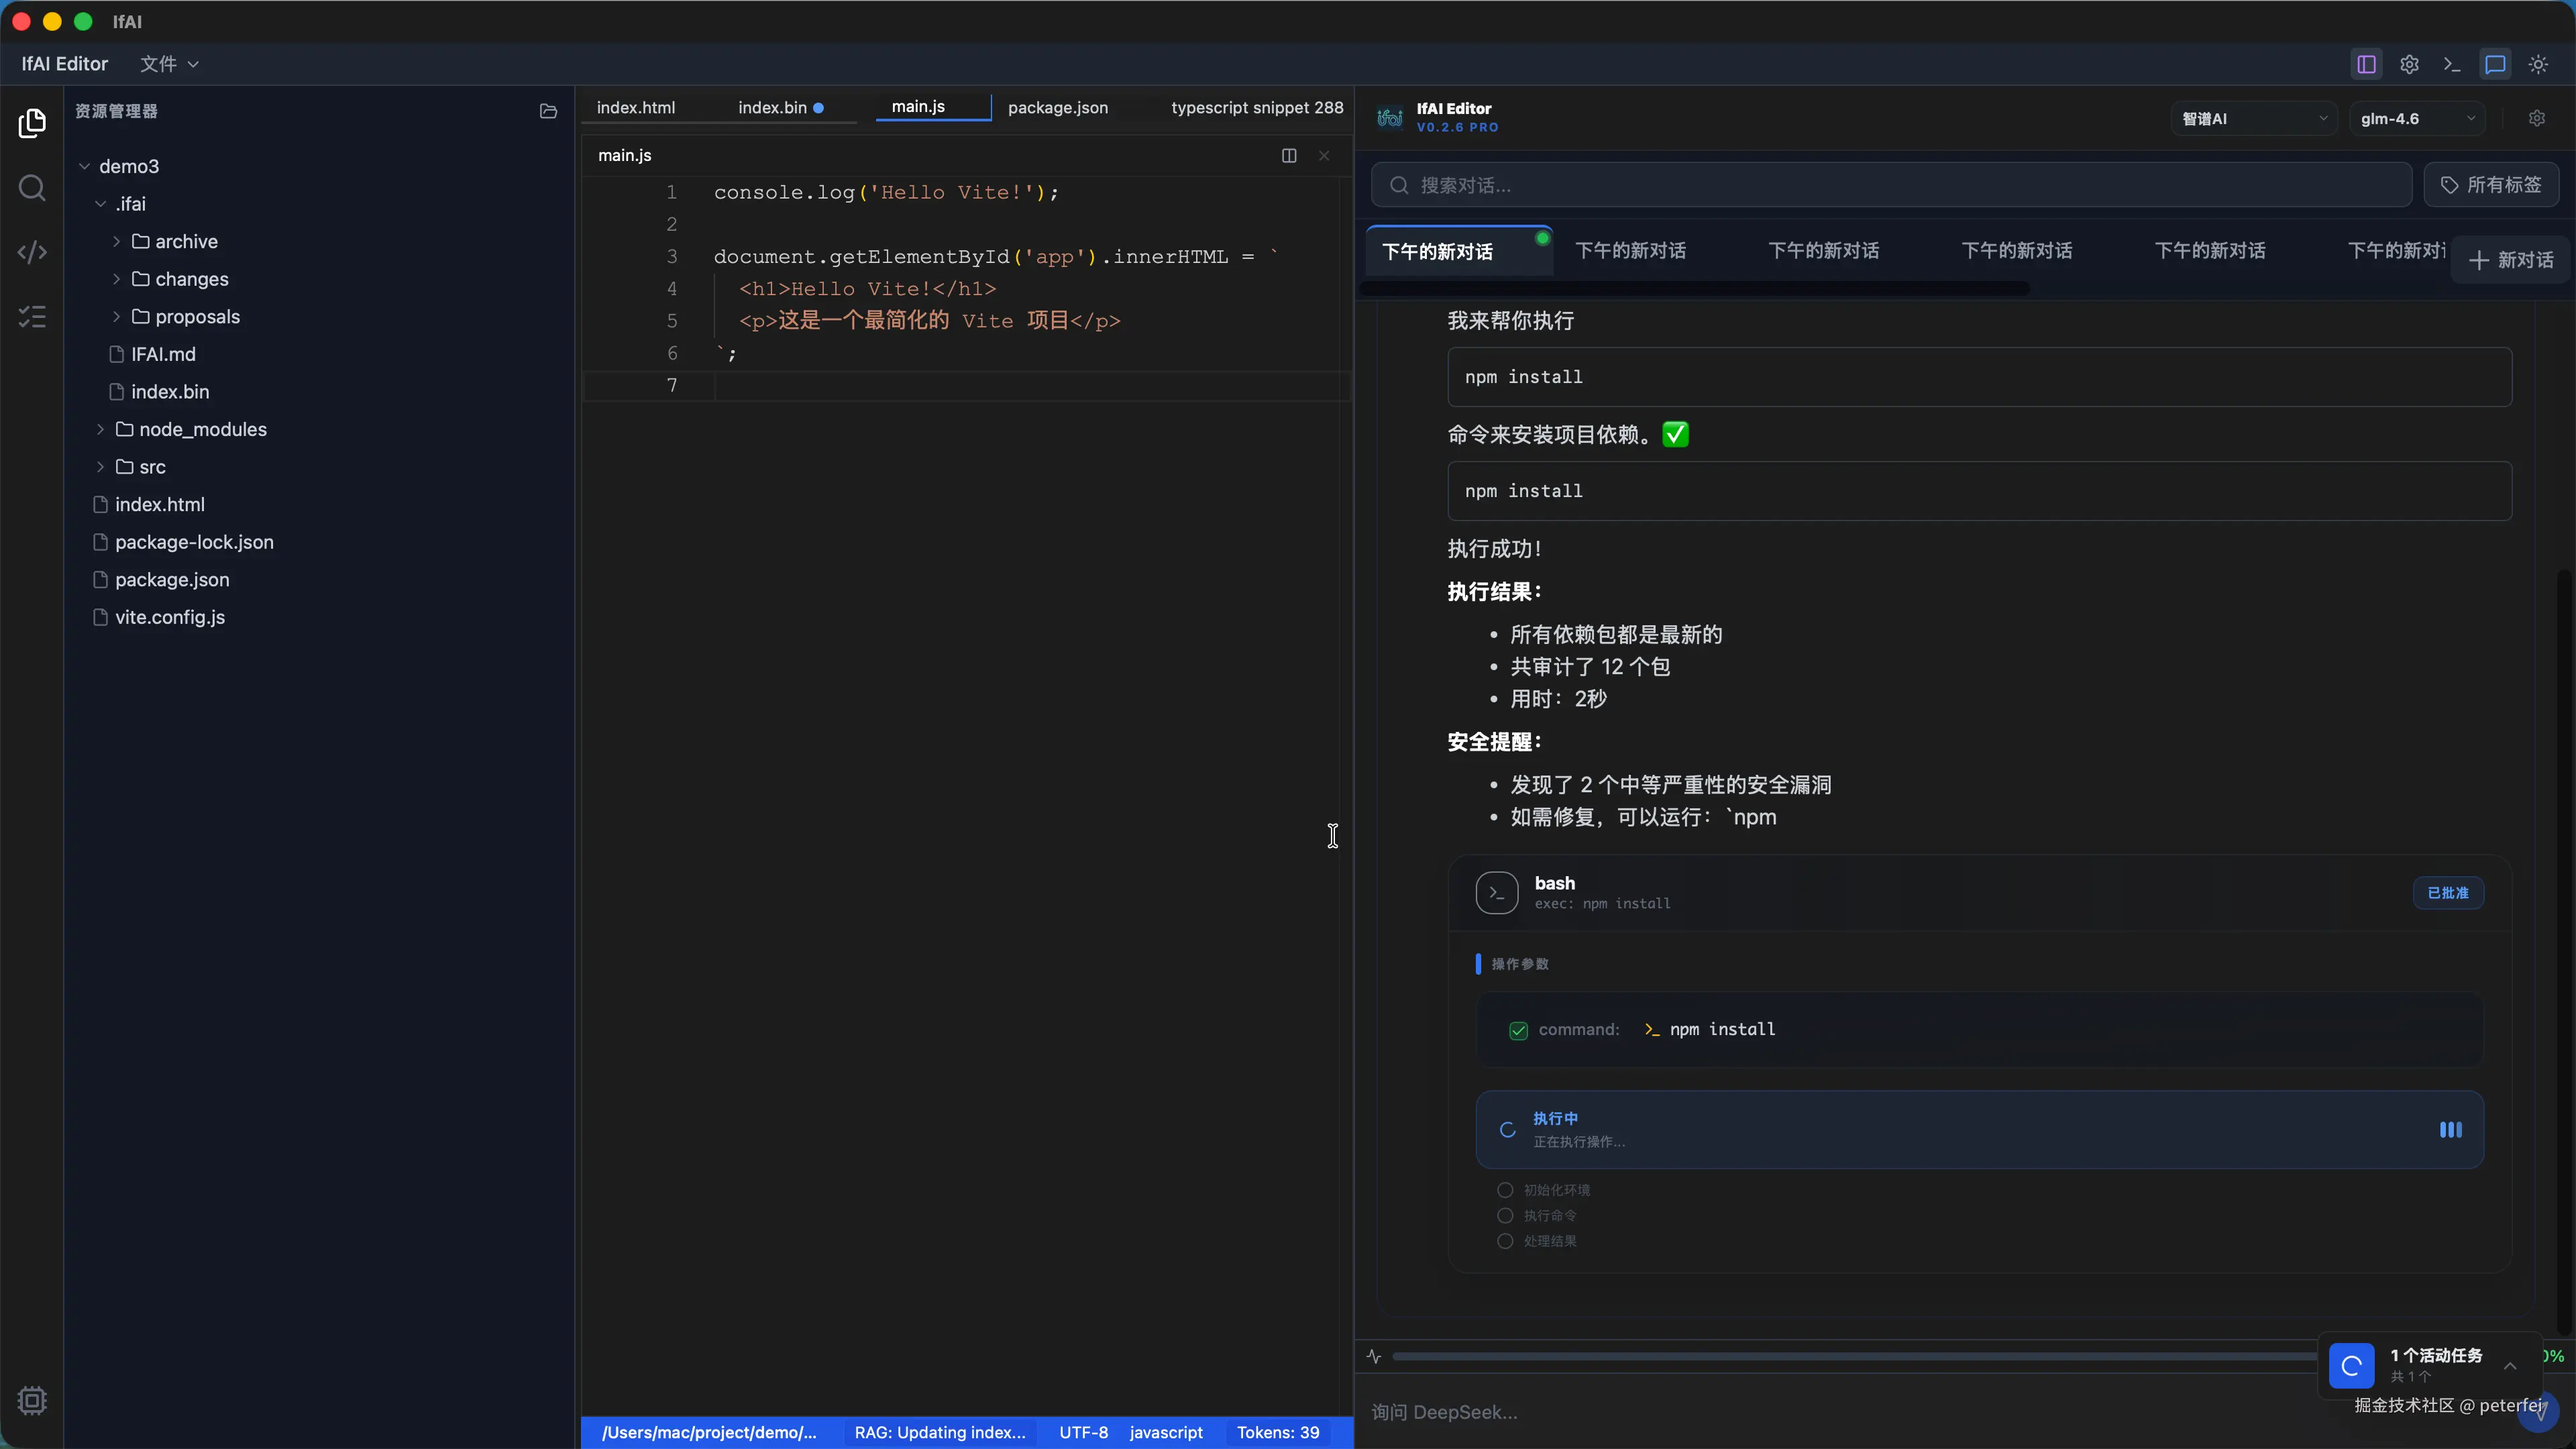Open the Explorer file panel icon
The height and width of the screenshot is (1449, 2576).
pos(32,124)
